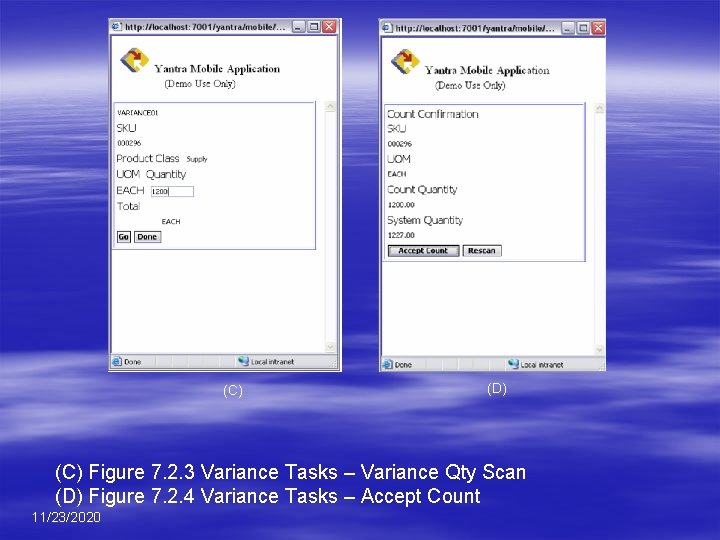Image resolution: width=720 pixels, height=540 pixels.
Task: Click the status bar page icon in window C
Action: pyautogui.click(x=117, y=361)
